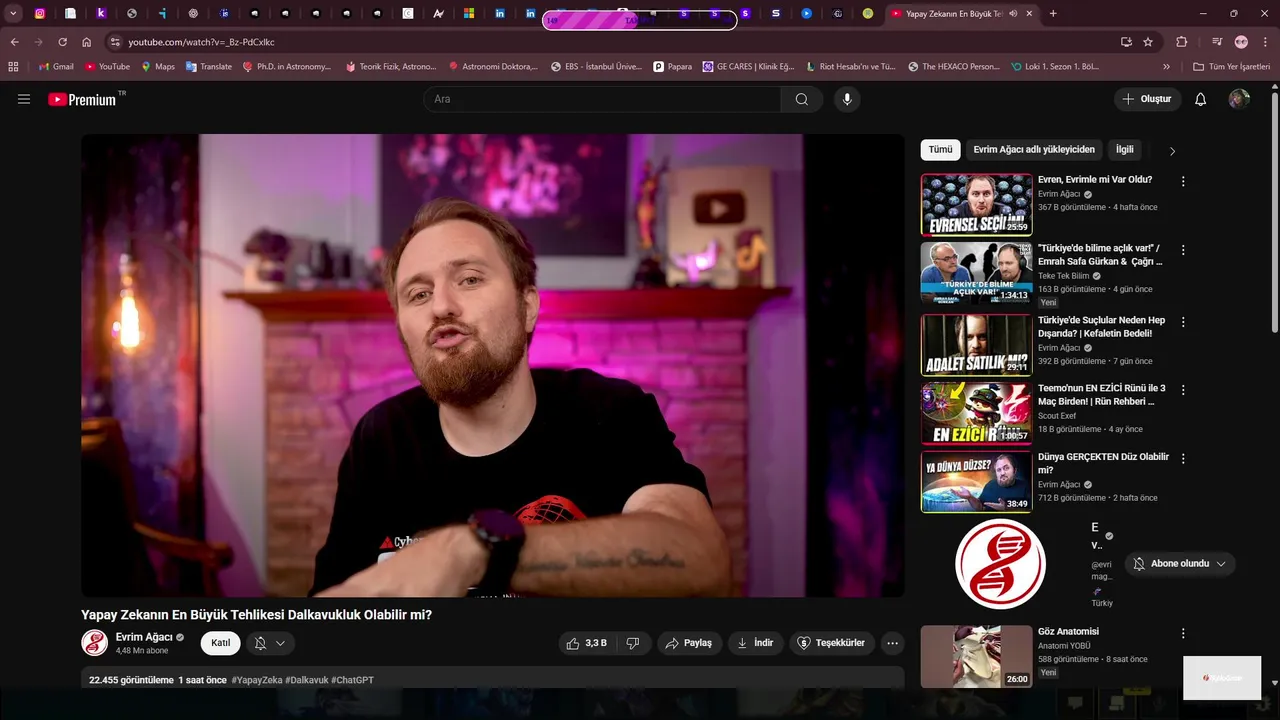Click the #ChatGPT hashtag
The image size is (1280, 720).
tap(352, 680)
